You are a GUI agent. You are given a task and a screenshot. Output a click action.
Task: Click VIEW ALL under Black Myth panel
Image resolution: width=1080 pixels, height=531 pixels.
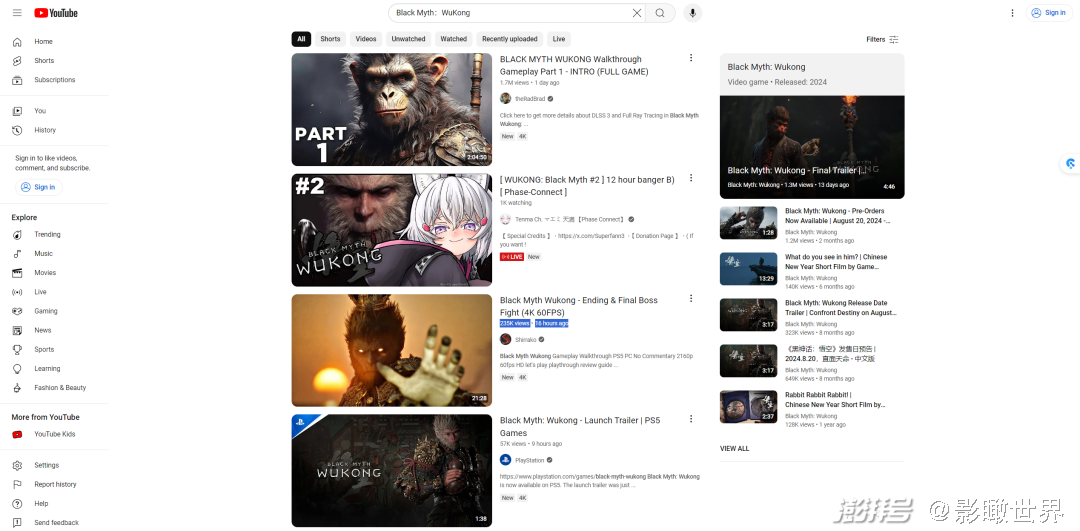coord(734,449)
